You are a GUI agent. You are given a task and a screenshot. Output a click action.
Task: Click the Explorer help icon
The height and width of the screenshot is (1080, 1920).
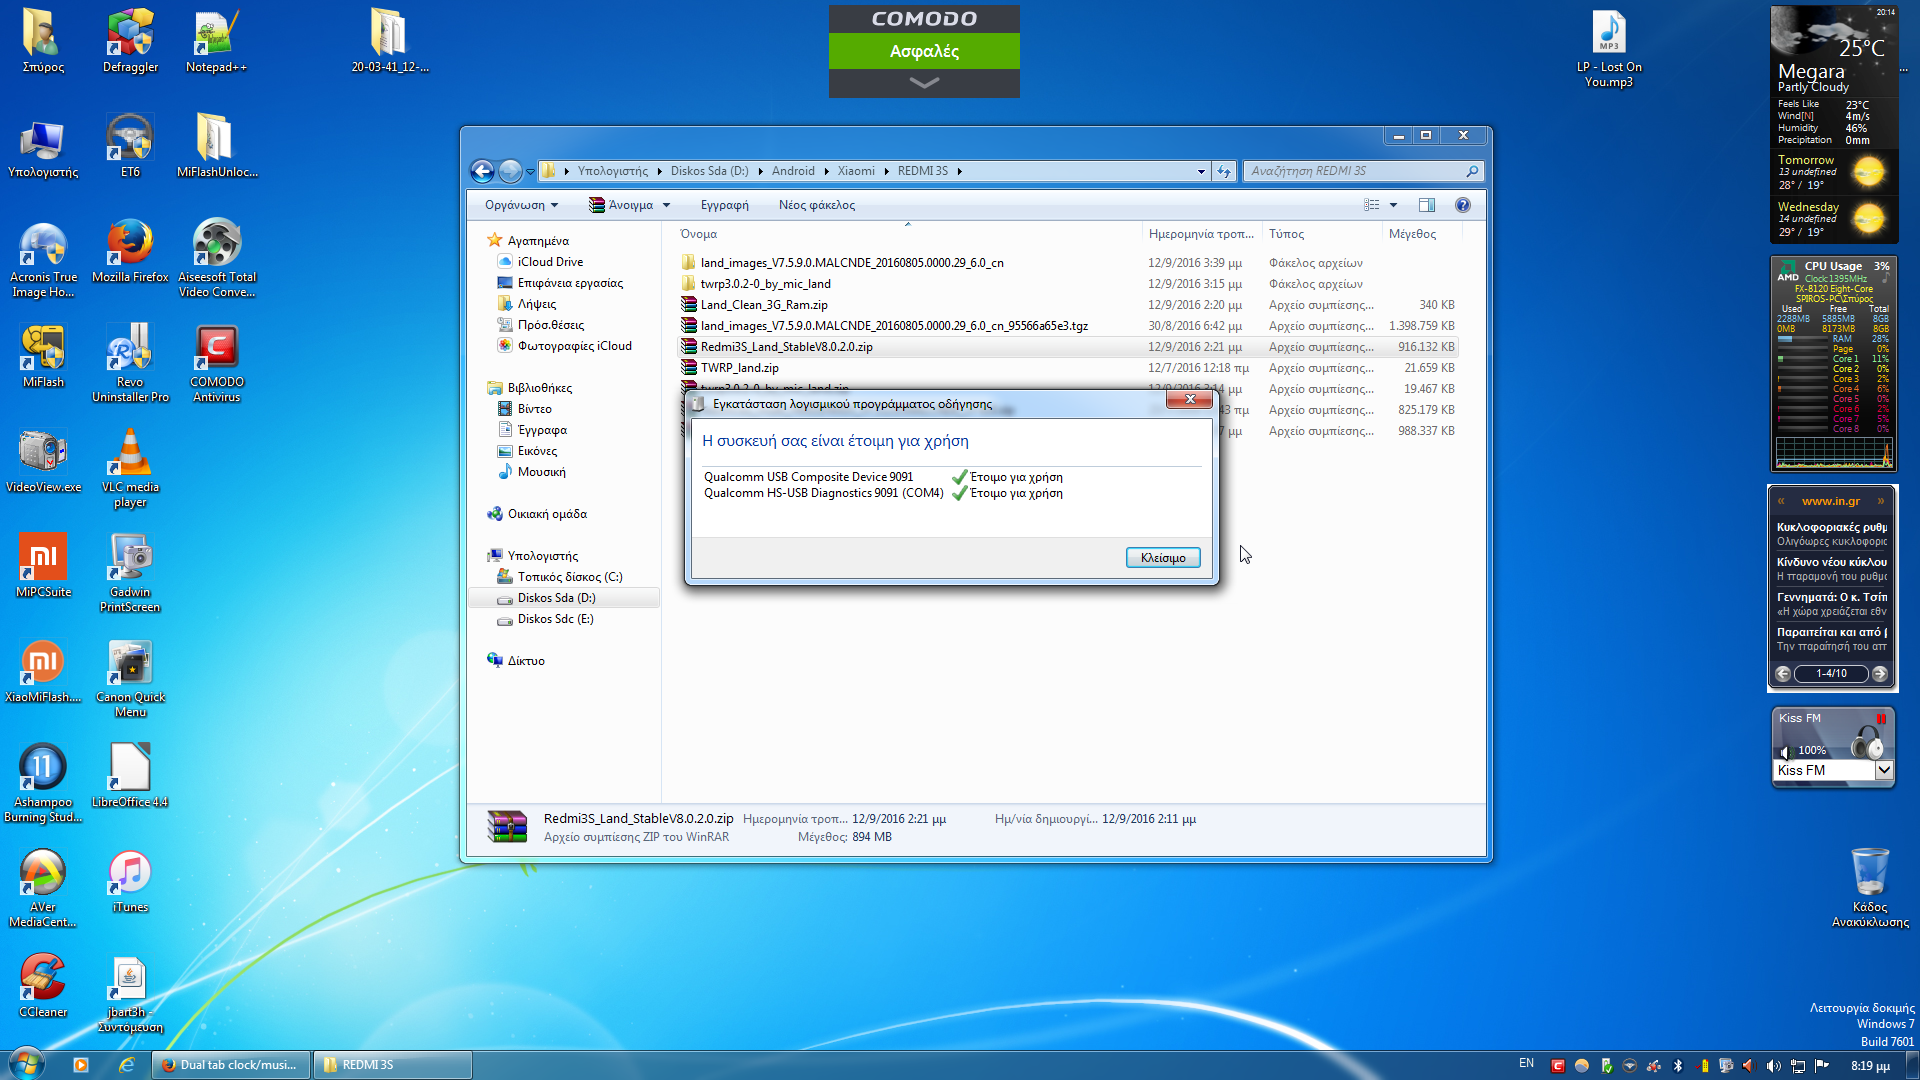1462,205
